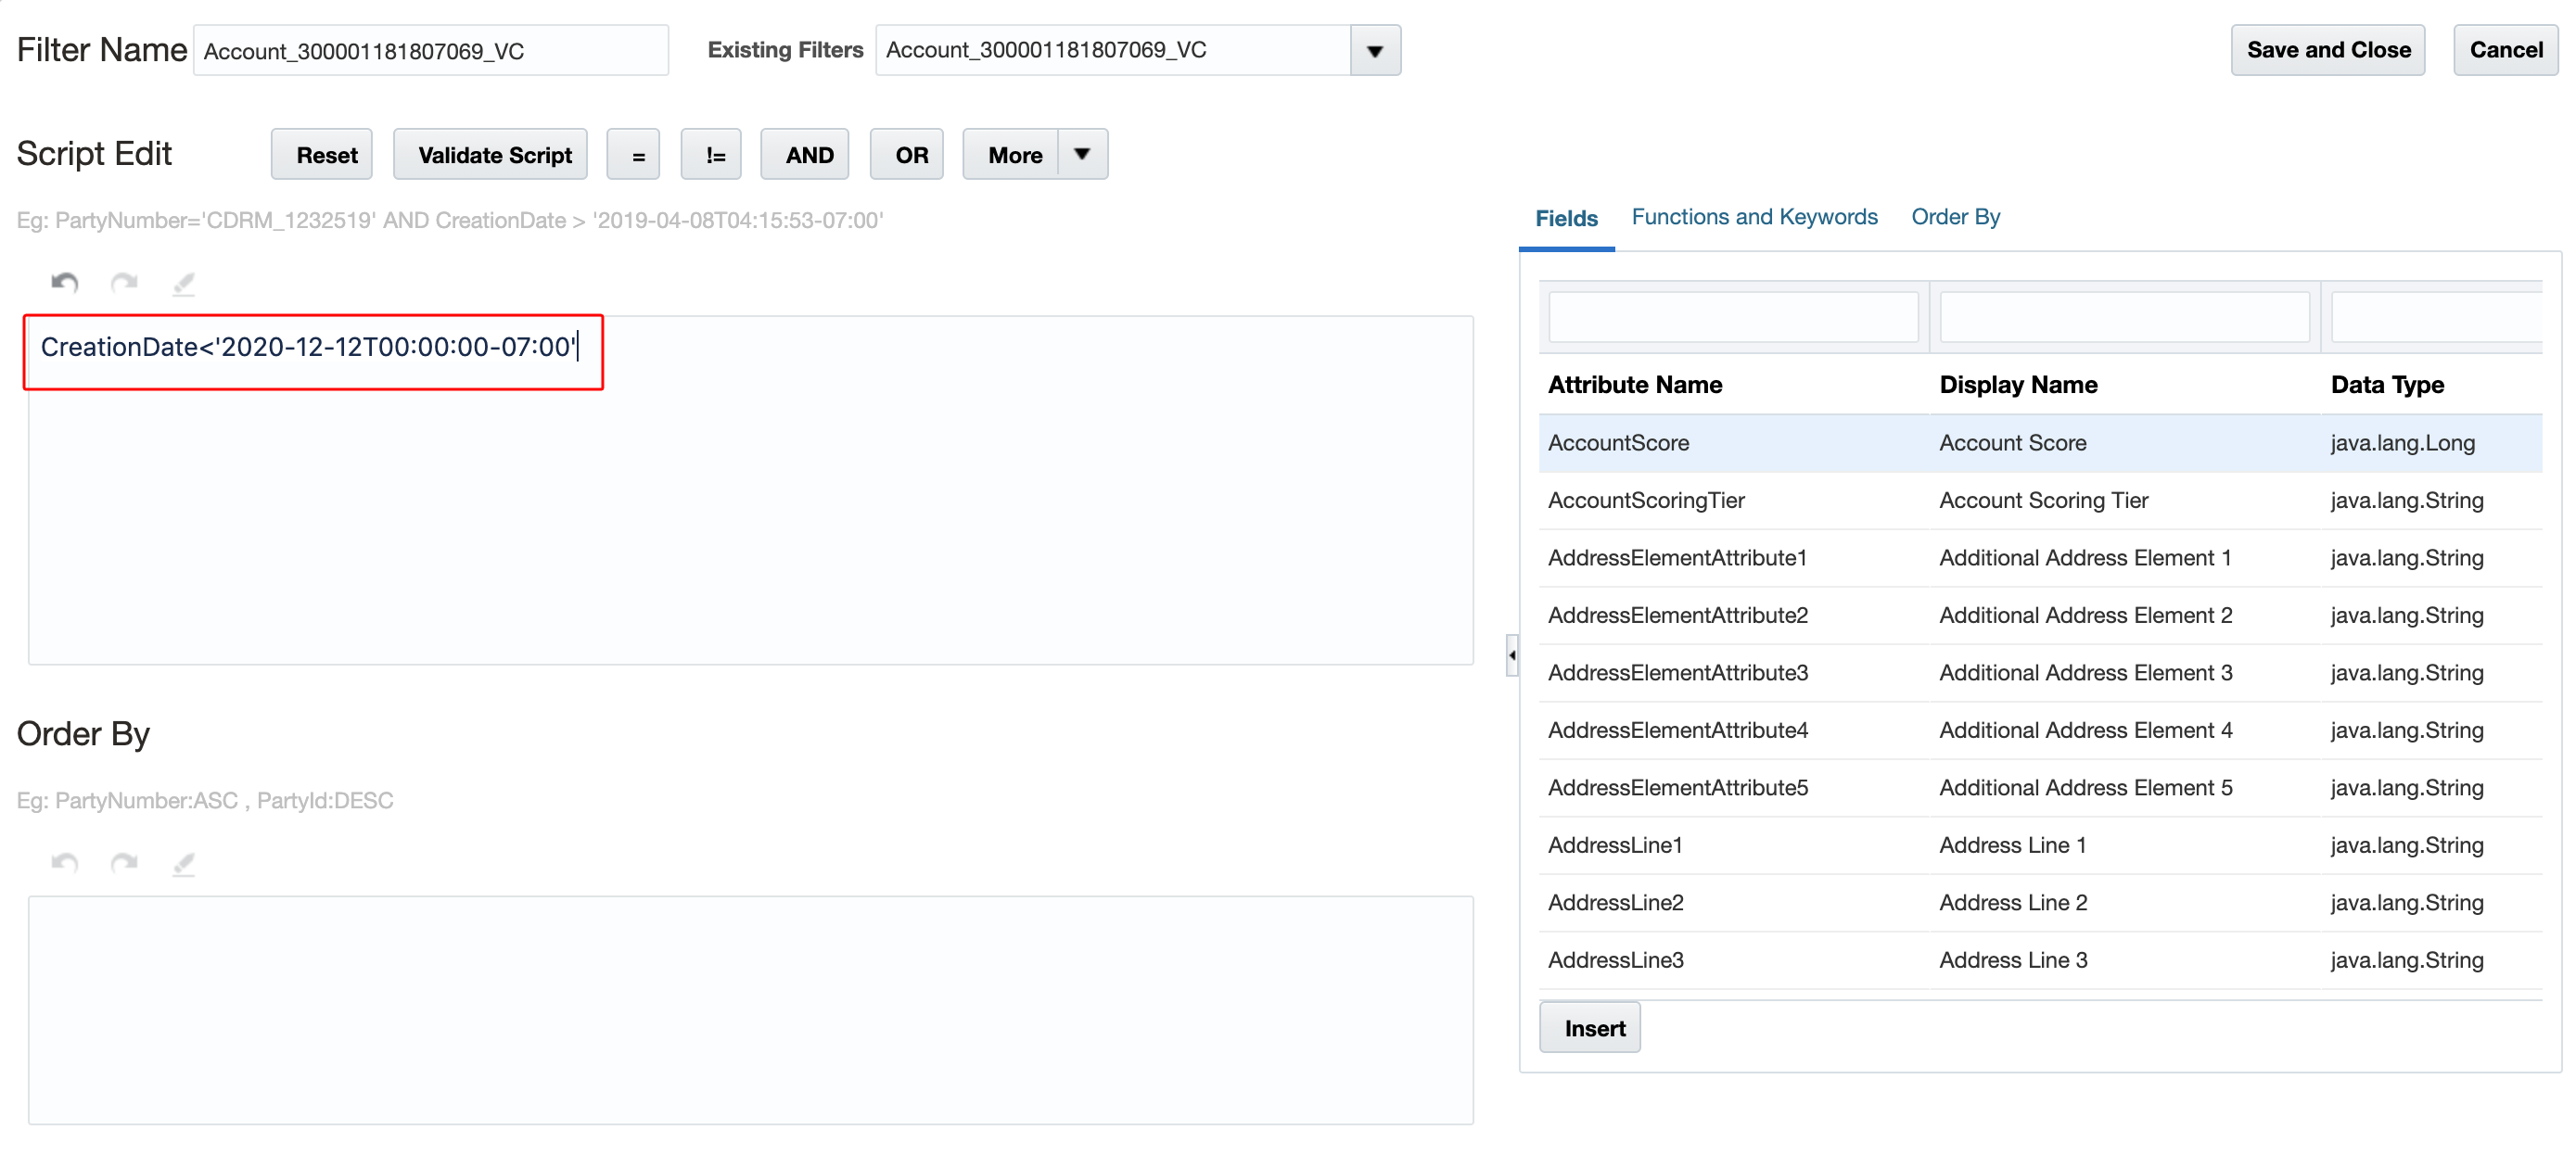The image size is (2576, 1168).
Task: Click redo icon in Order By section
Action: pyautogui.click(x=124, y=863)
